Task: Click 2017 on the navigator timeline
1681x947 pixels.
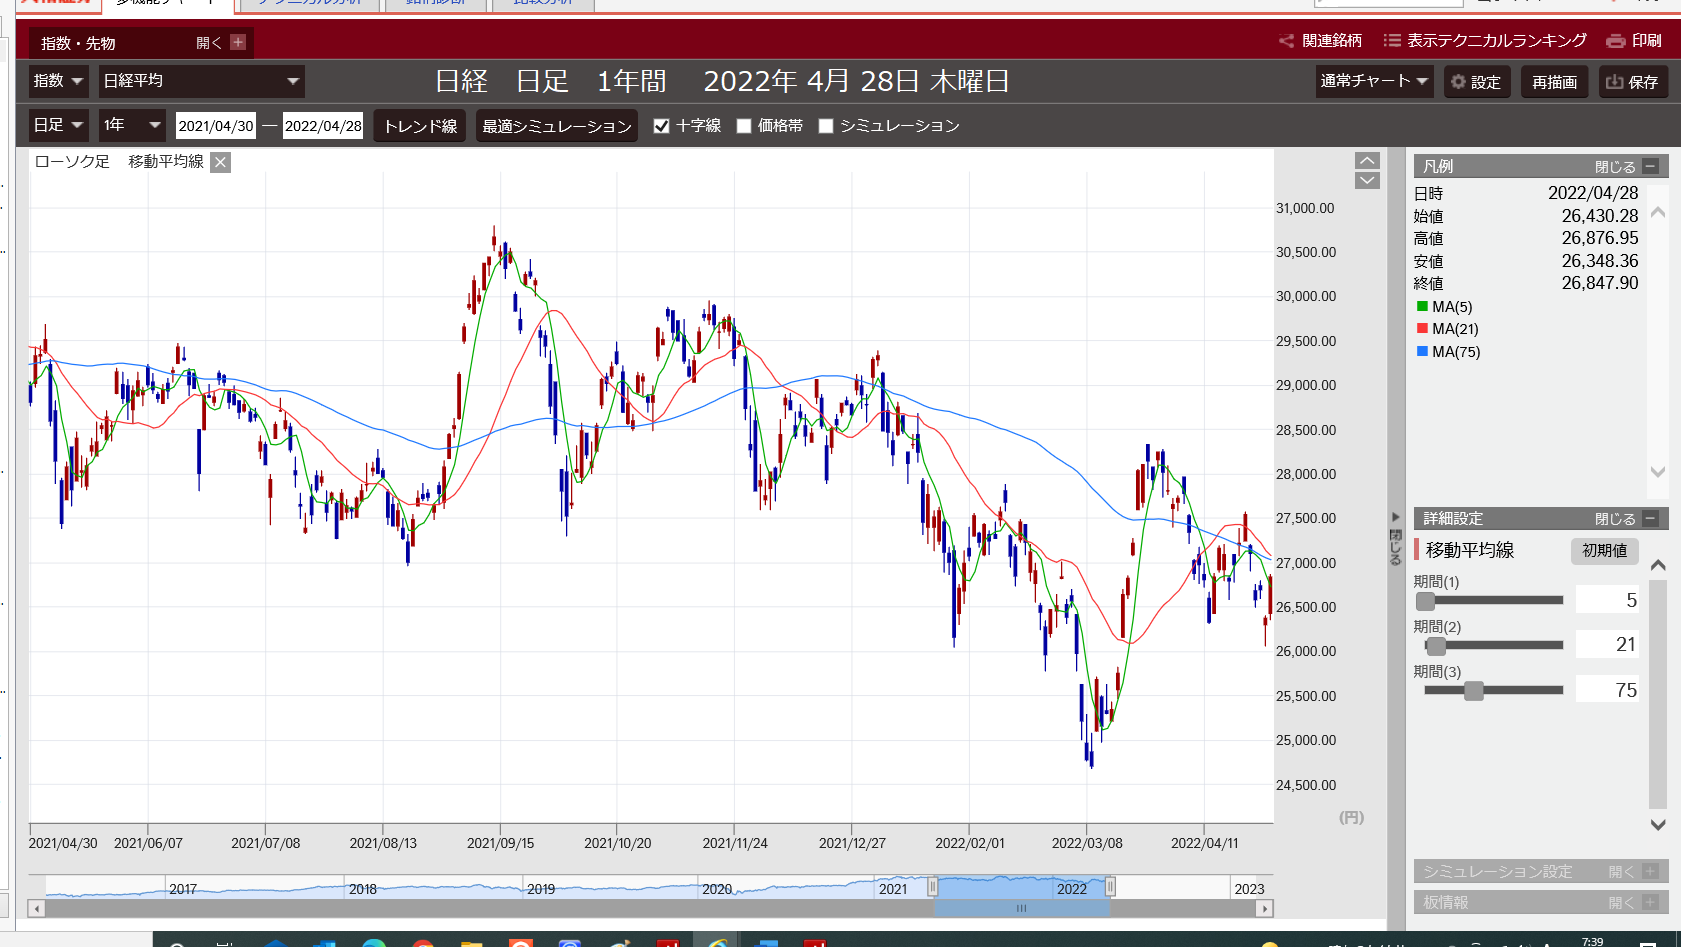Action: pos(183,889)
